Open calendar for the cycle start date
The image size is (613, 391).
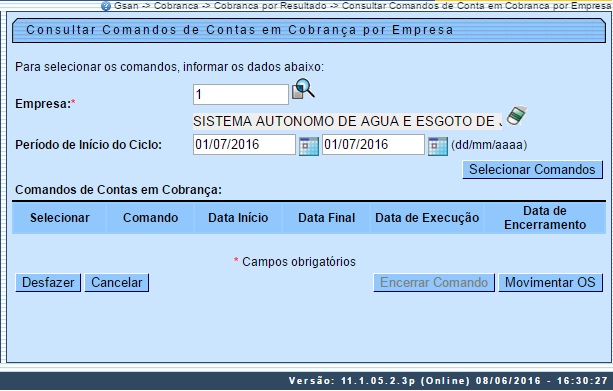point(309,146)
